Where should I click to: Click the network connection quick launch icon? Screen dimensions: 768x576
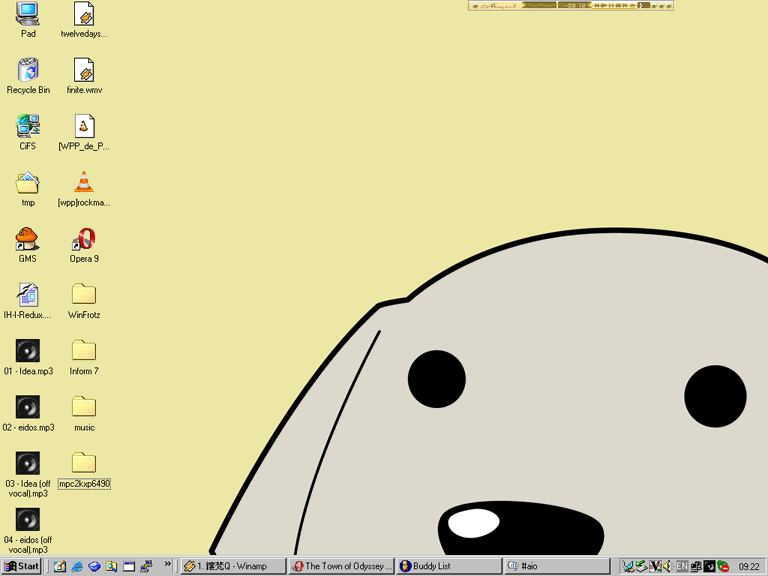pos(146,566)
